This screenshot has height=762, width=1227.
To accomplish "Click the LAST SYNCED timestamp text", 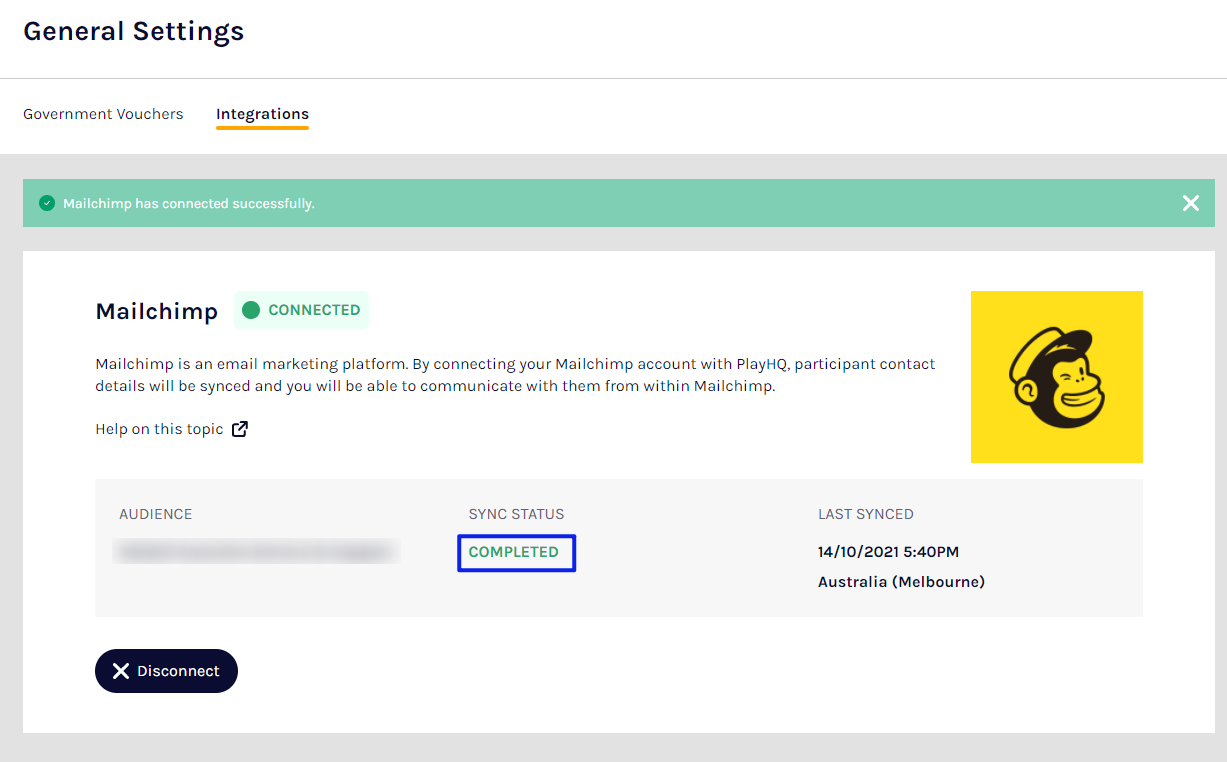I will coord(886,551).
